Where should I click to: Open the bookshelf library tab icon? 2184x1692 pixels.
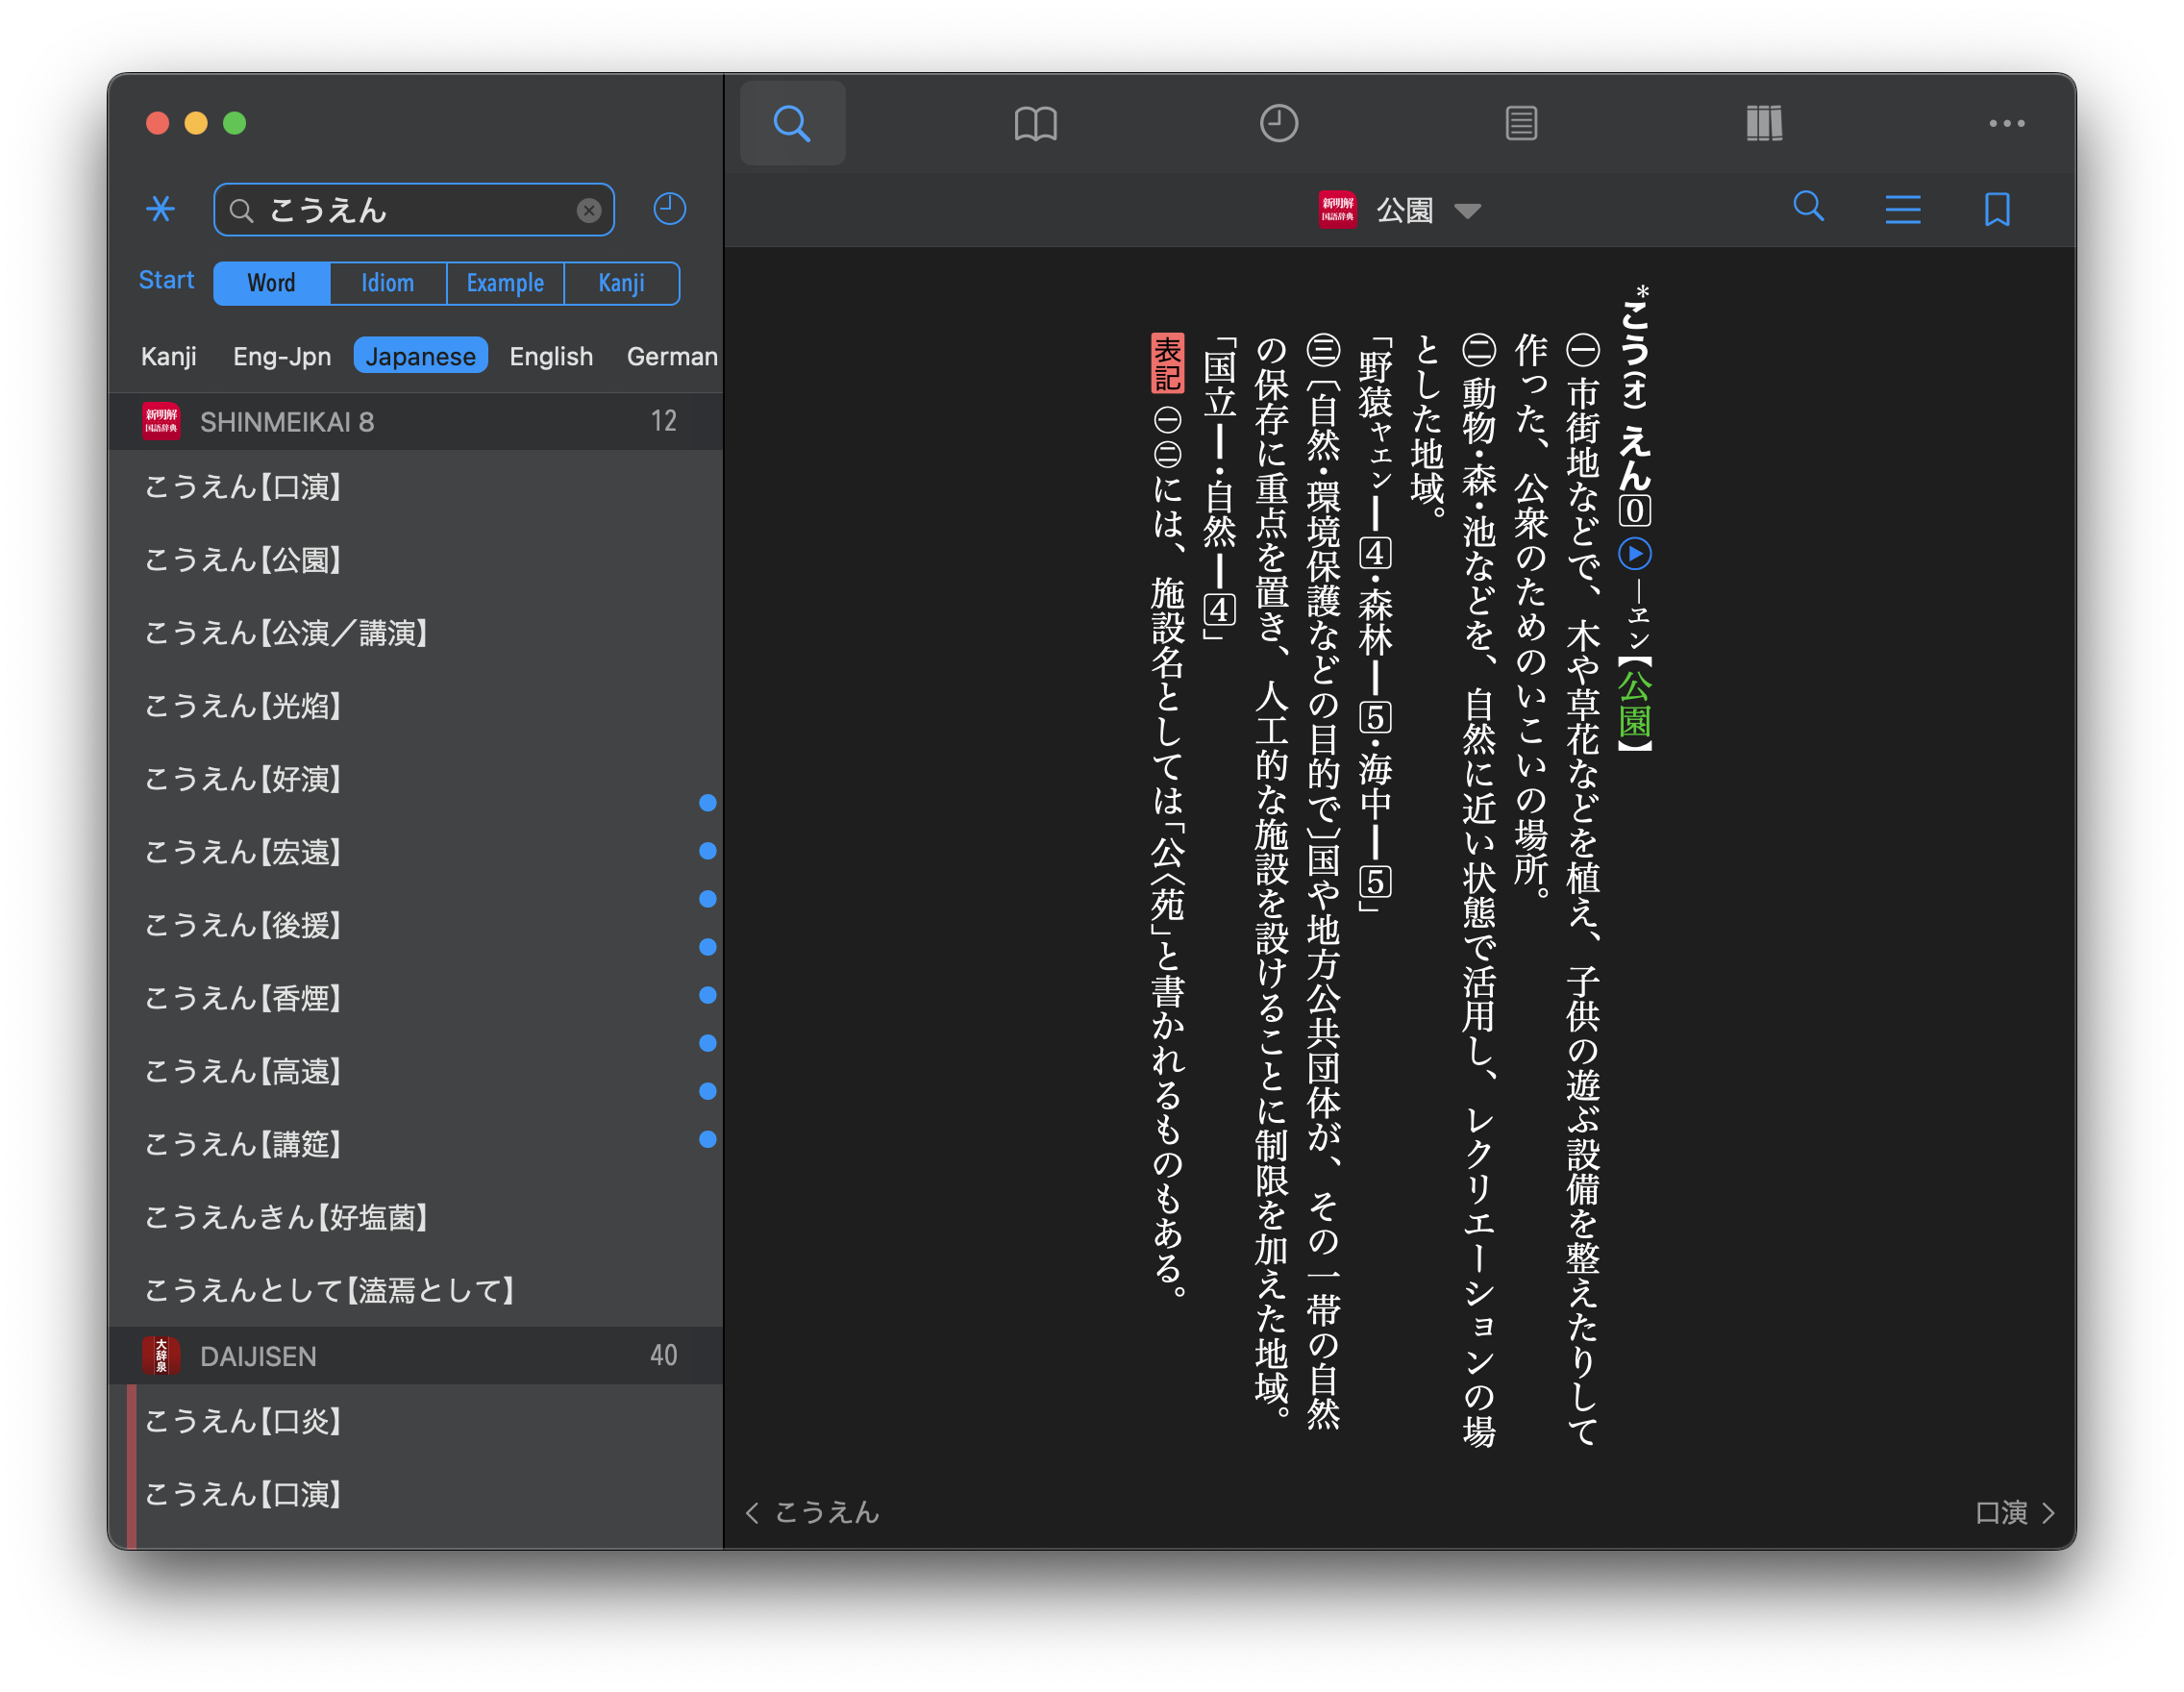point(1764,124)
